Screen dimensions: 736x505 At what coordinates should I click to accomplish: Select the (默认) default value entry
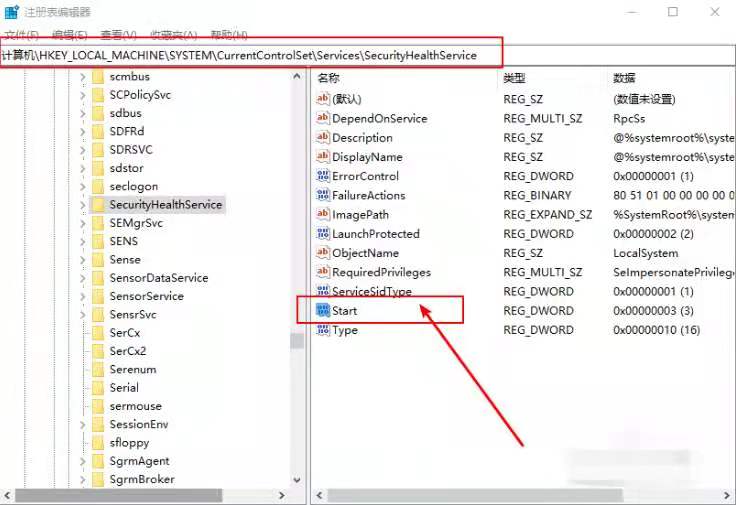346,99
